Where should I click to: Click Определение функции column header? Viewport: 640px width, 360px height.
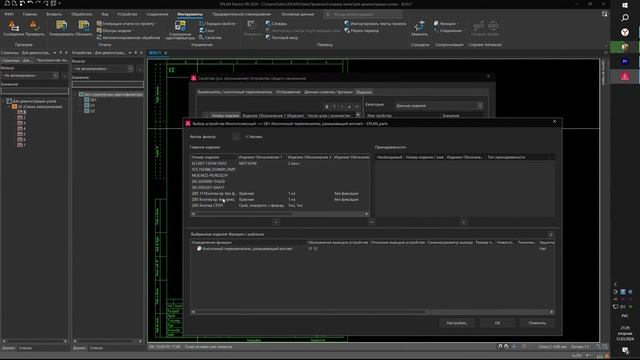pyautogui.click(x=248, y=242)
